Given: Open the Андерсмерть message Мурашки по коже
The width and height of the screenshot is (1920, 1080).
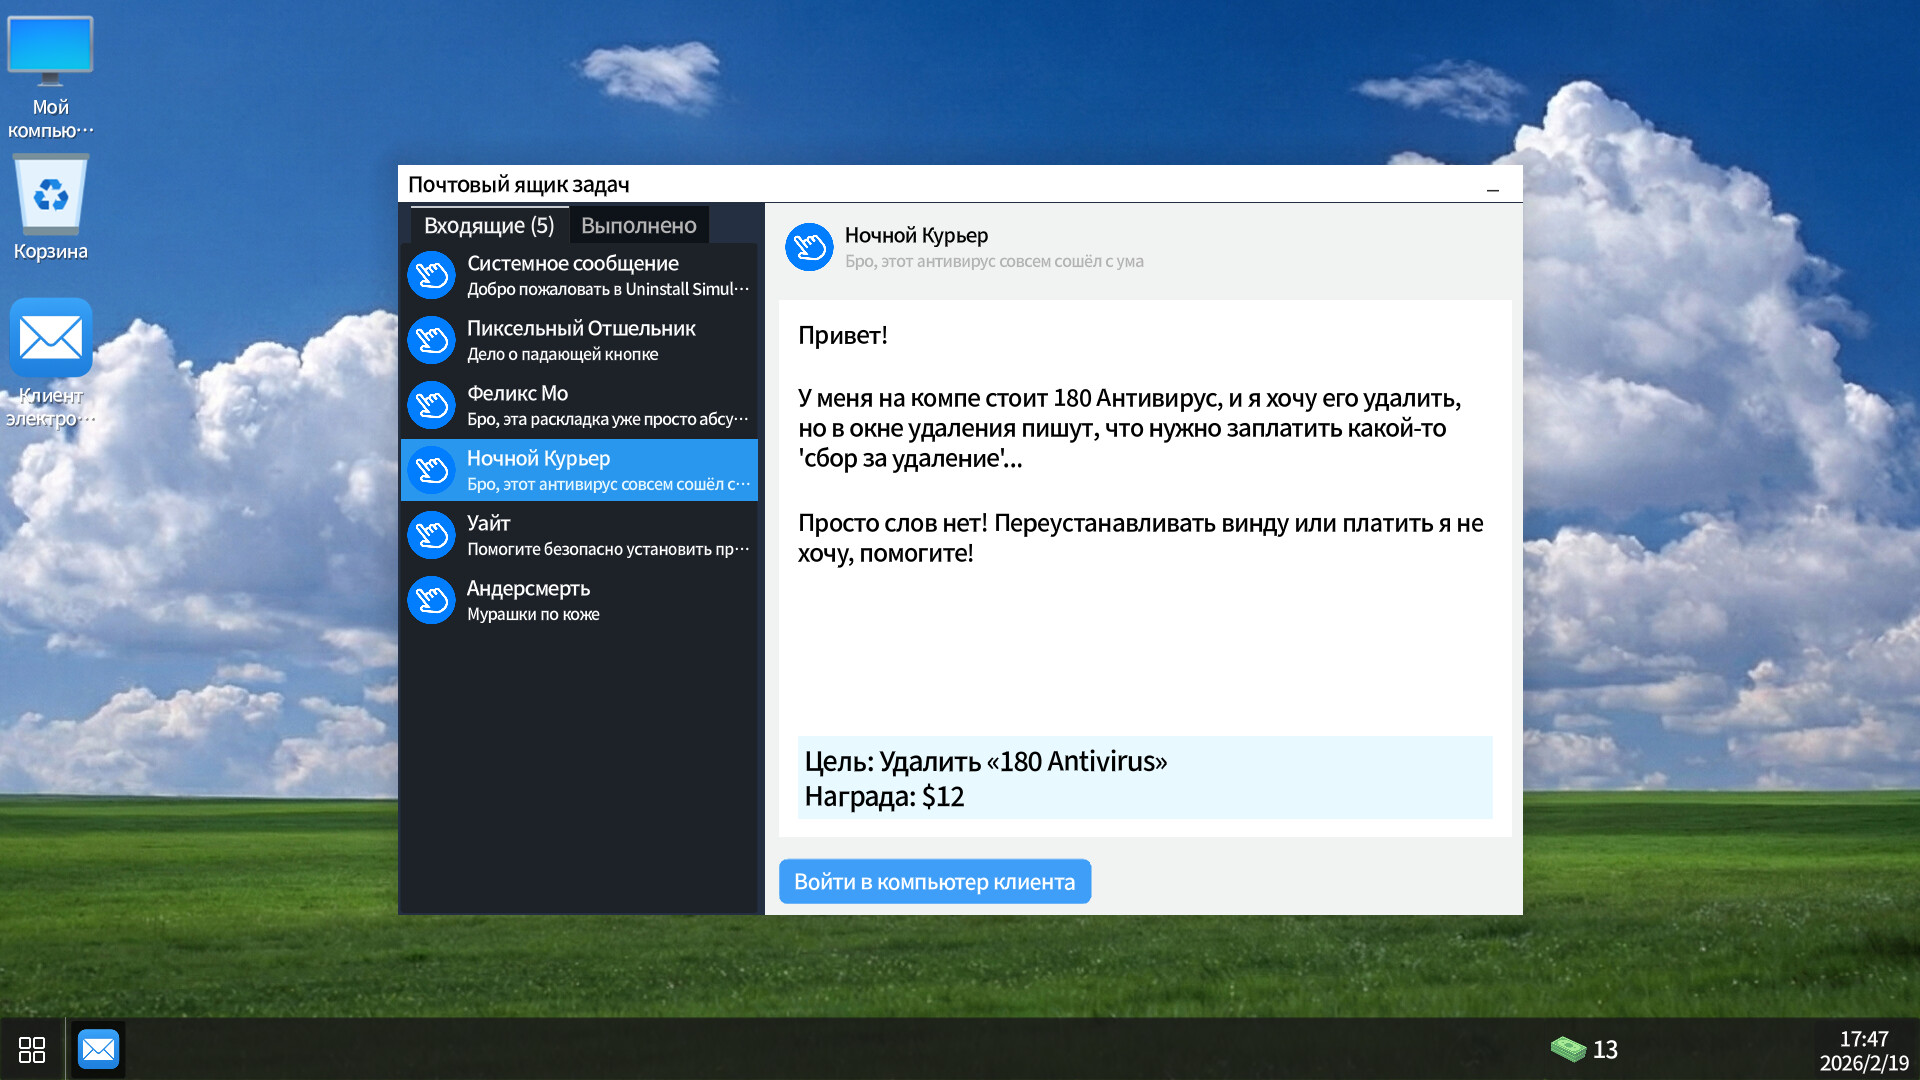Looking at the screenshot, I should coord(580,599).
